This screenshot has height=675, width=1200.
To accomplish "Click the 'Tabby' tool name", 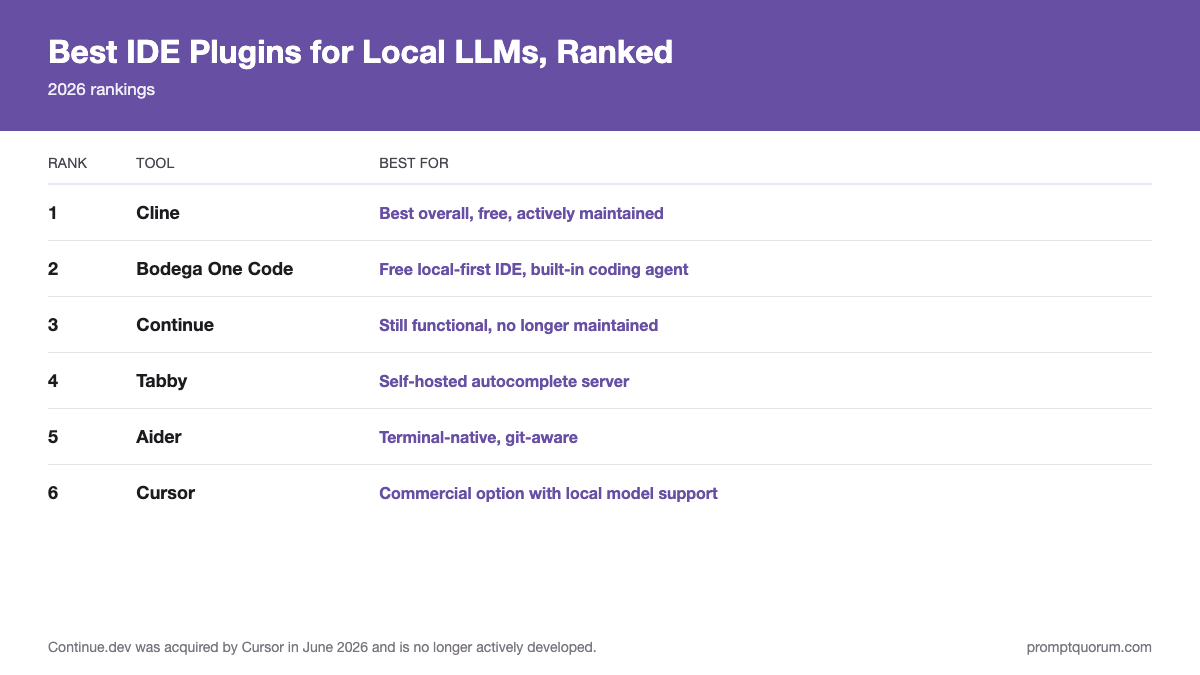I will (162, 381).
